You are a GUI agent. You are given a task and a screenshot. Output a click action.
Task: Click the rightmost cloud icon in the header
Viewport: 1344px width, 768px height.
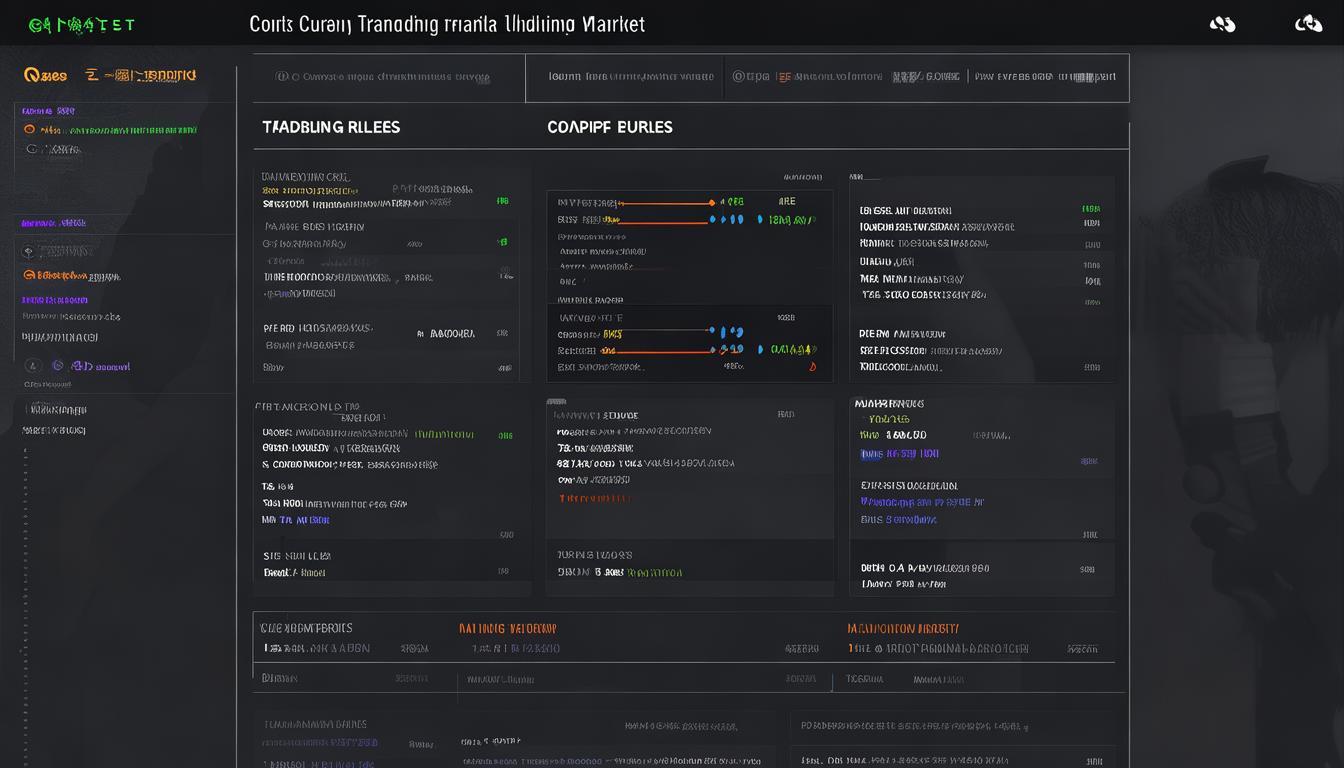[x=1308, y=24]
